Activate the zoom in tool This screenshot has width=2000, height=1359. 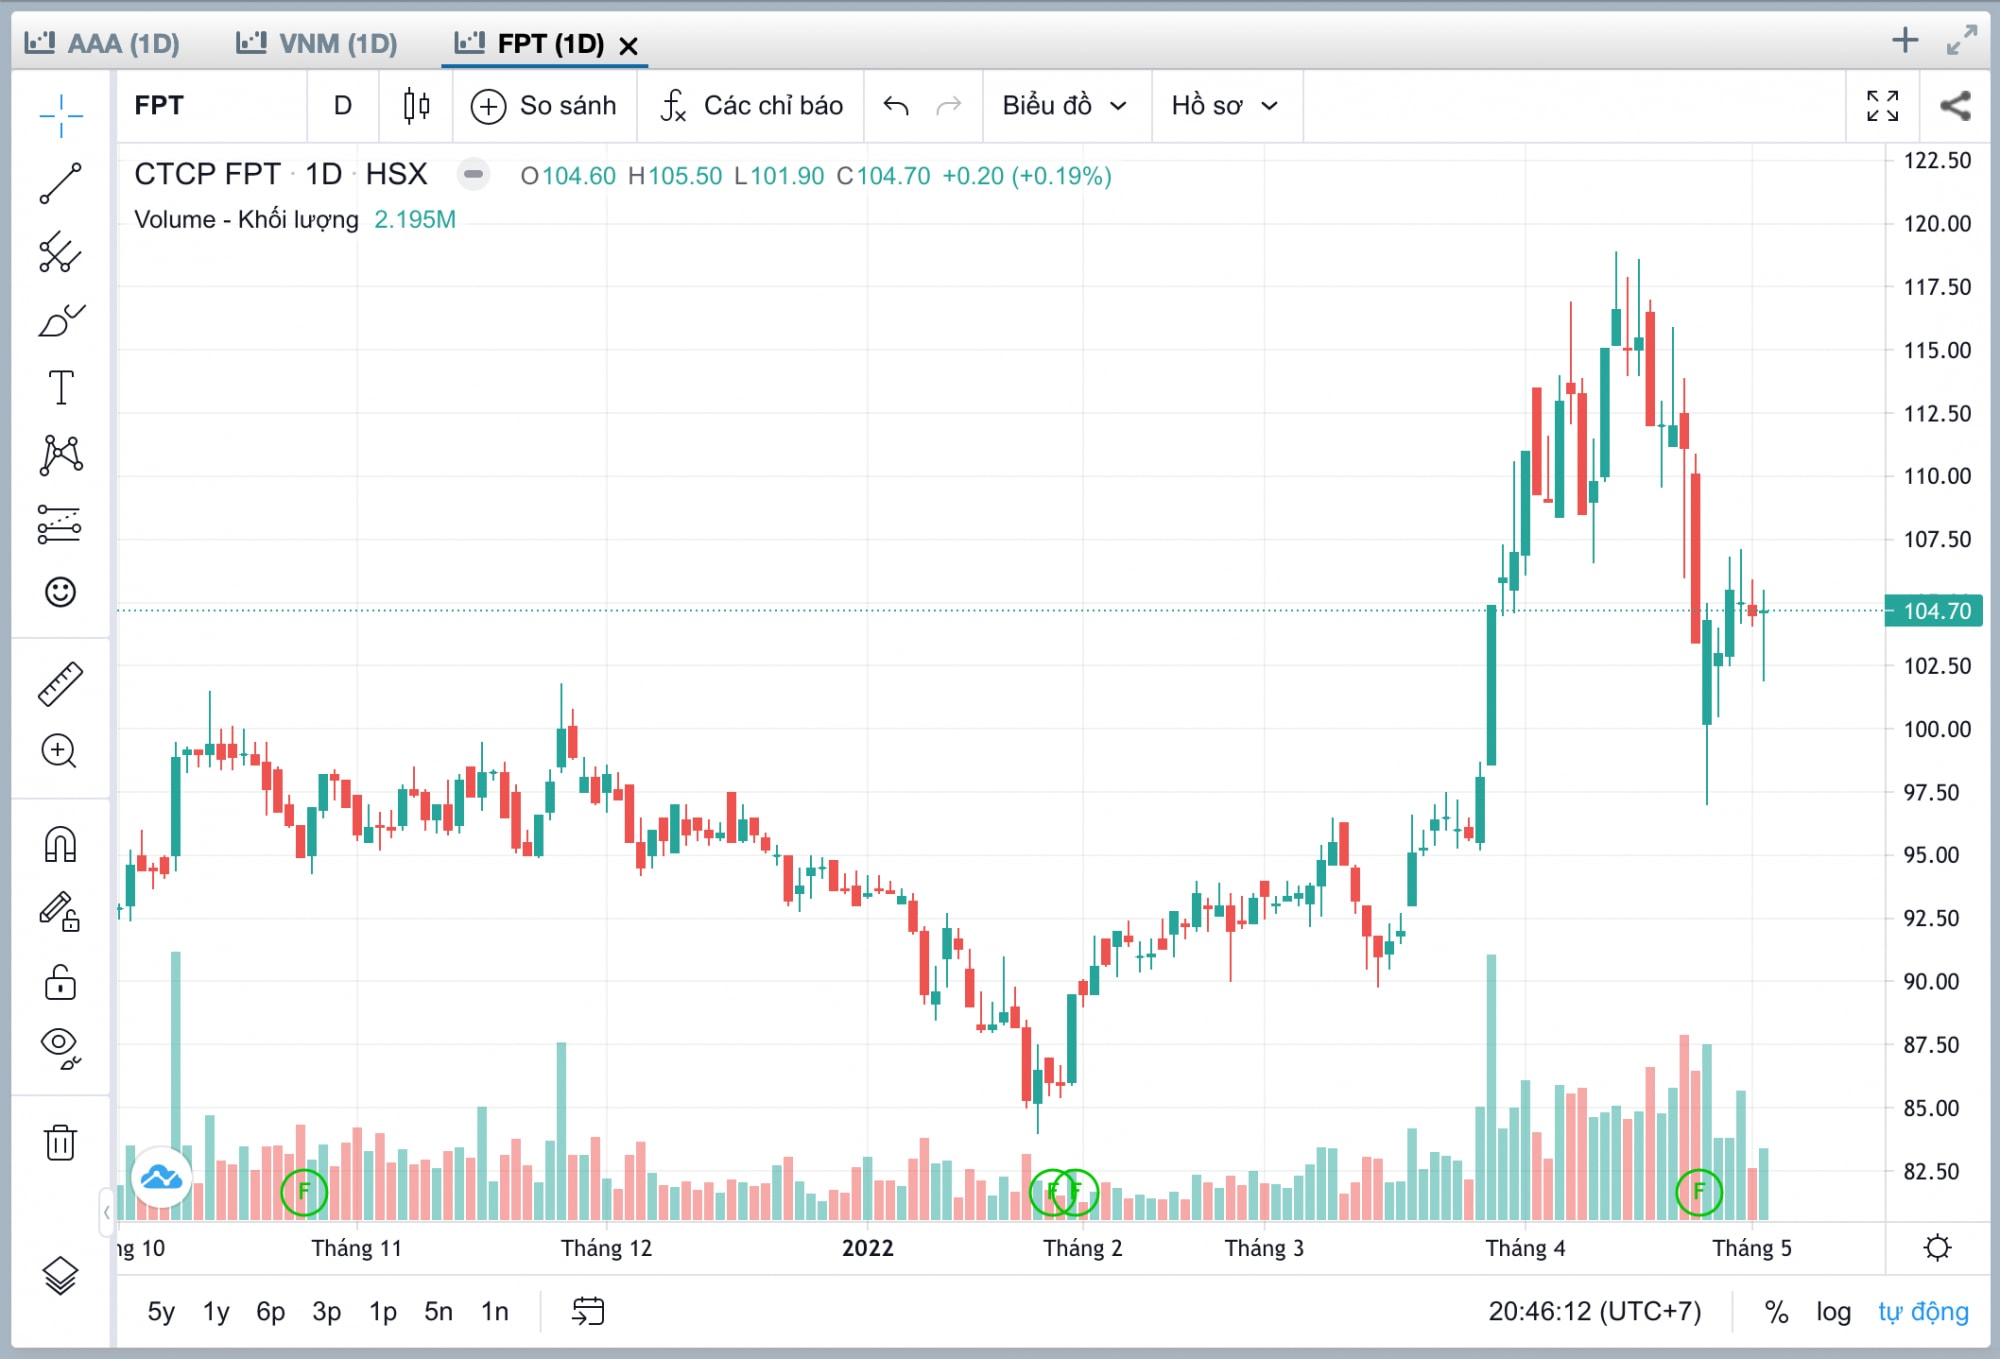click(60, 751)
